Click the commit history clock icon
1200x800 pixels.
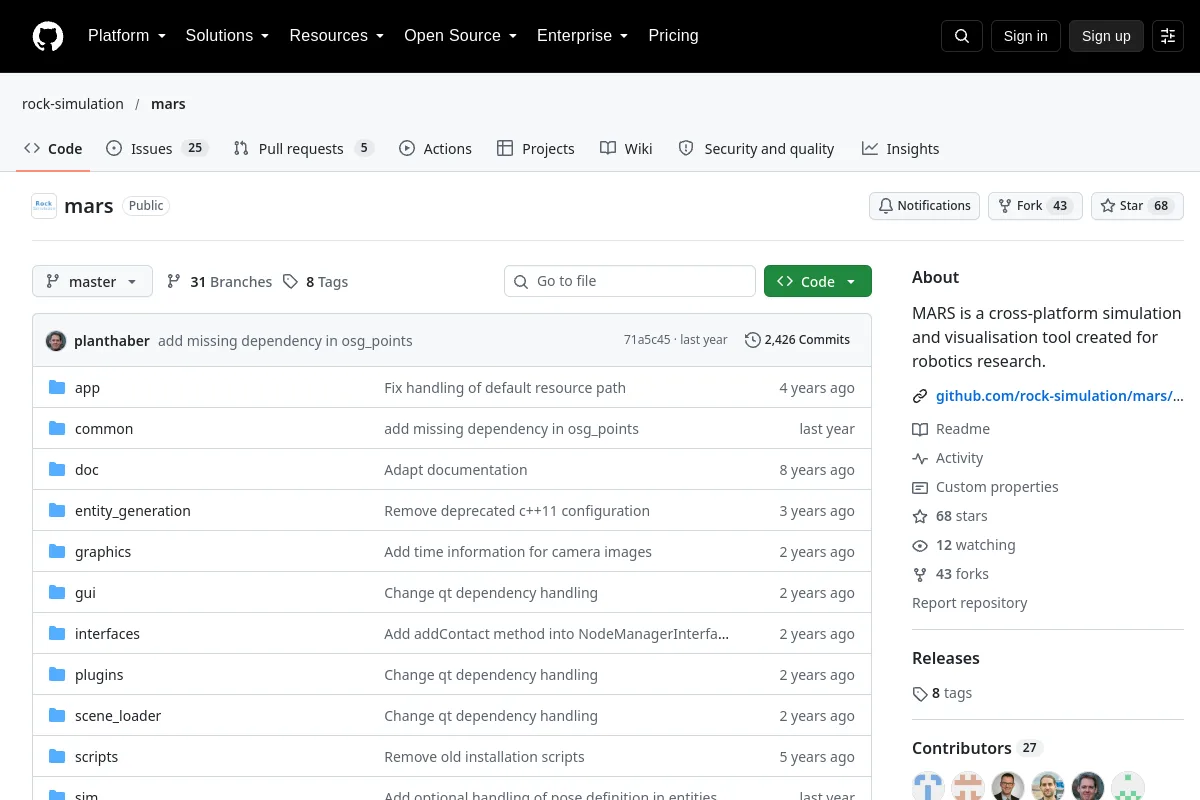[752, 340]
